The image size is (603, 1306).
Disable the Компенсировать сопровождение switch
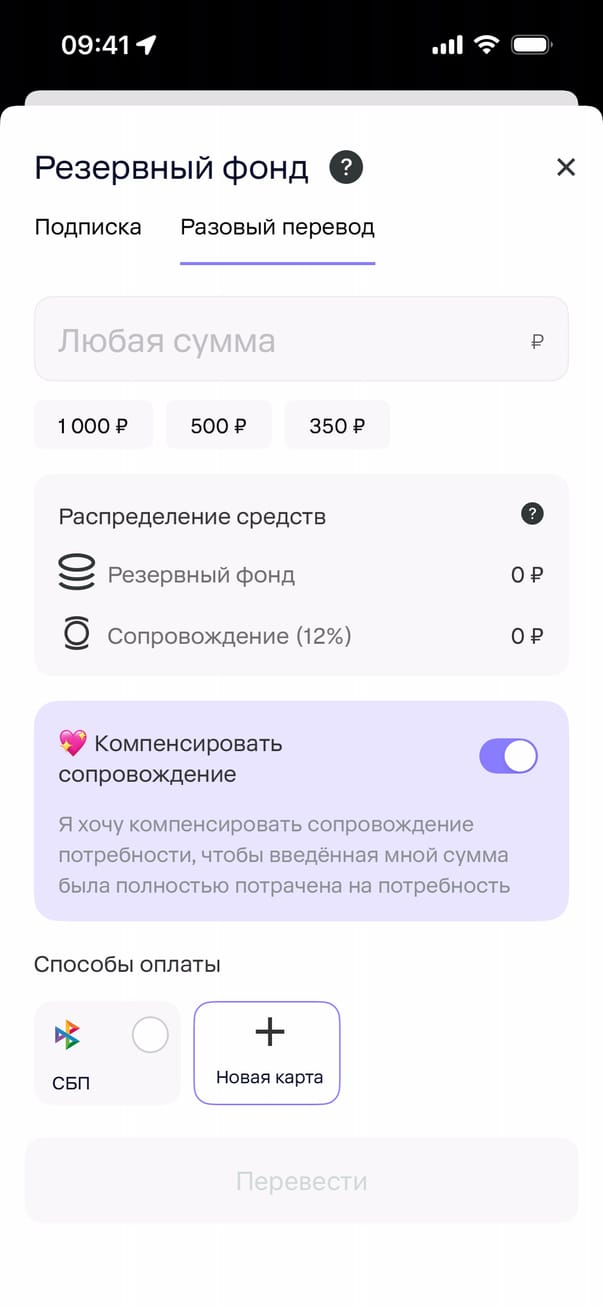coord(508,756)
